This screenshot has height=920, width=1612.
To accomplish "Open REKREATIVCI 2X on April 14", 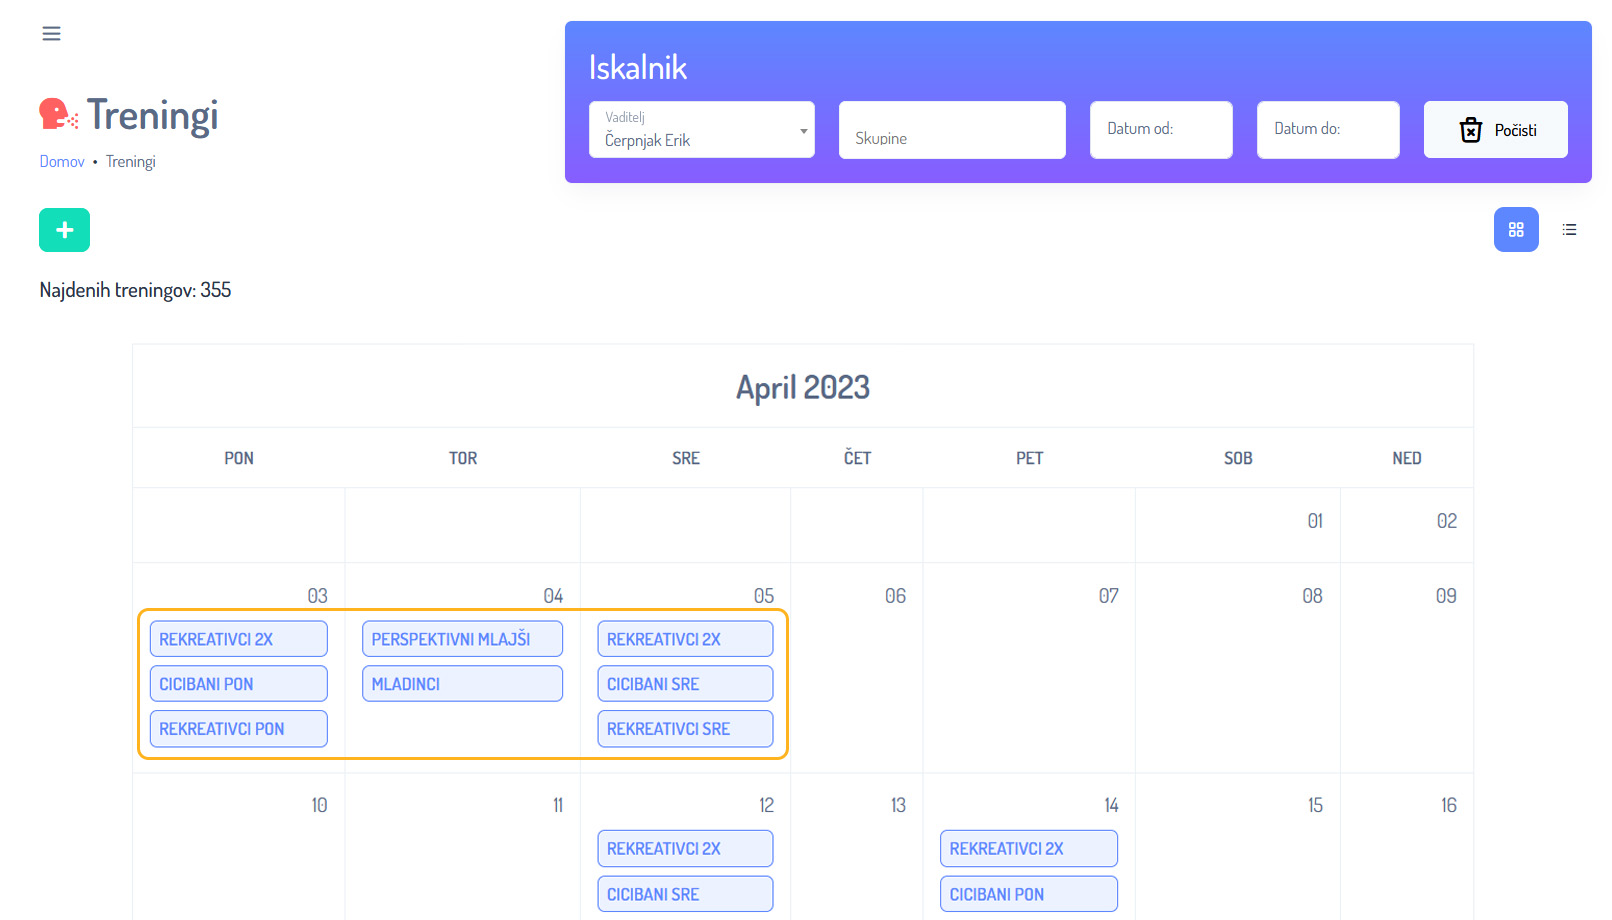I will click(x=1028, y=849).
